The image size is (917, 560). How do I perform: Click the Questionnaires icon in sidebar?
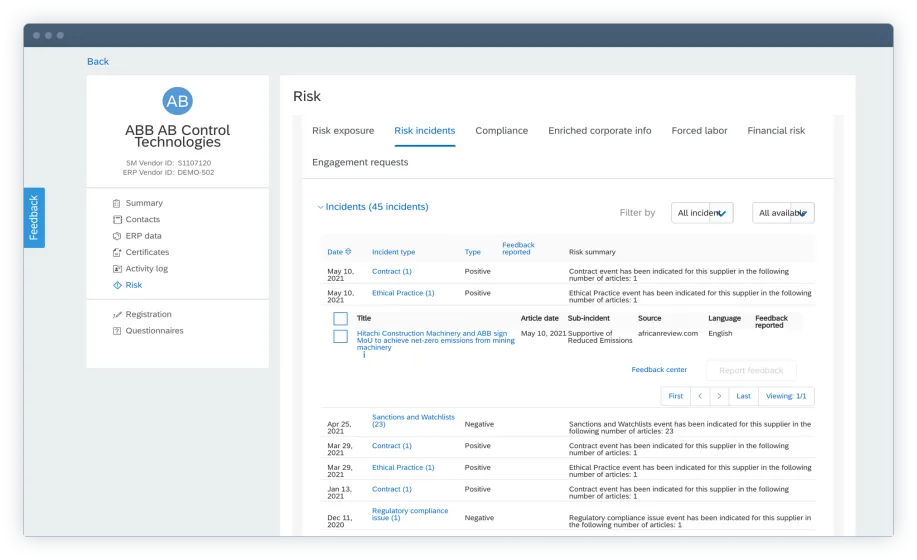pyautogui.click(x=117, y=331)
